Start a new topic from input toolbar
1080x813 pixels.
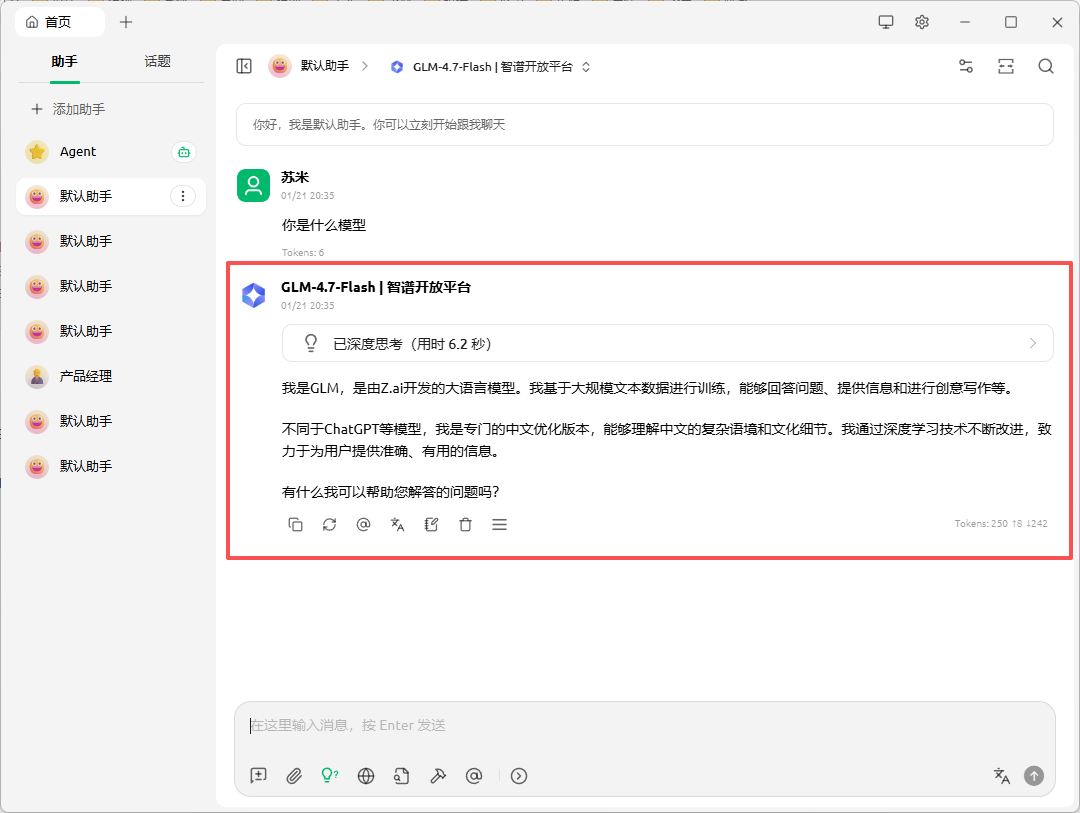point(259,775)
